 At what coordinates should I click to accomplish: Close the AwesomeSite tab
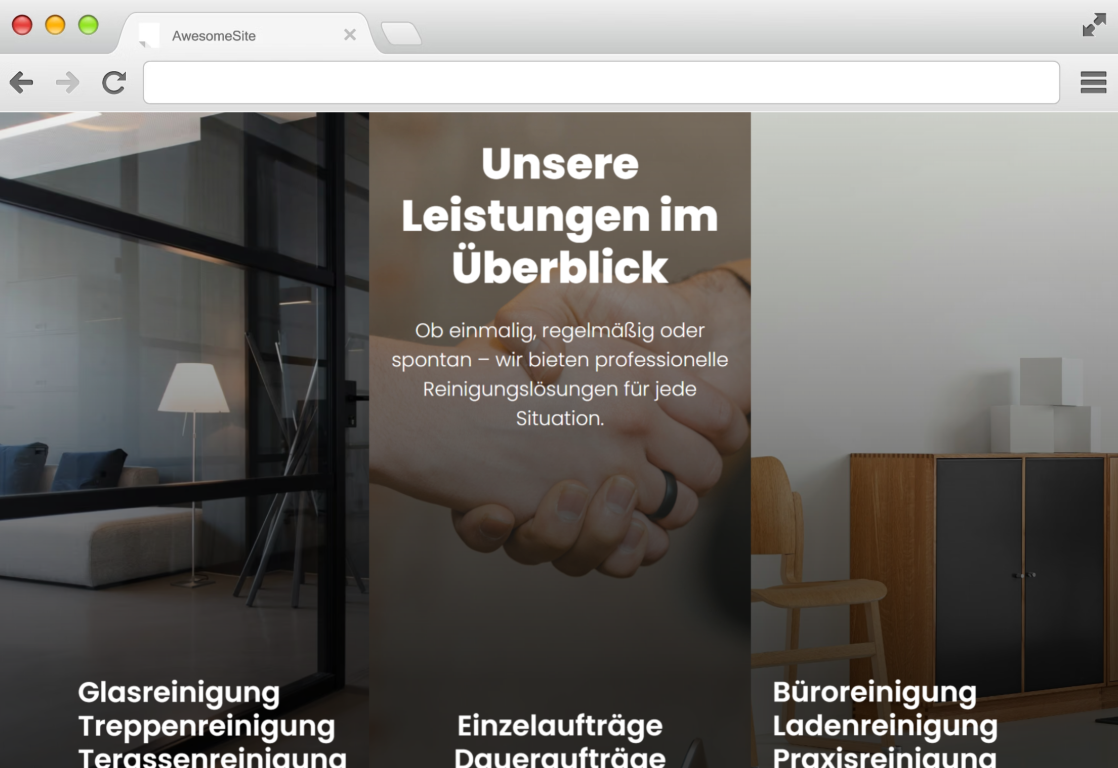(x=349, y=34)
